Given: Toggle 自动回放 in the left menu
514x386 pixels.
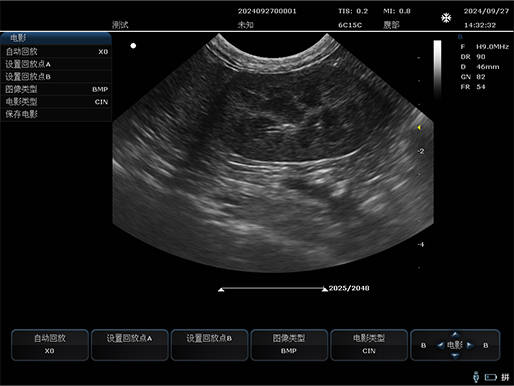Looking at the screenshot, I should [x=56, y=52].
